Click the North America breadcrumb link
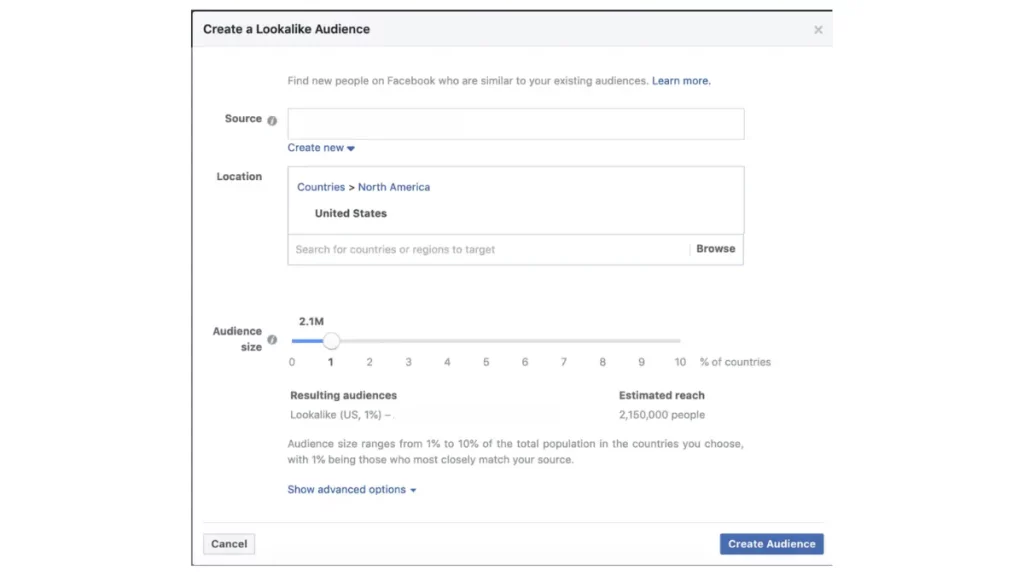This screenshot has height=576, width=1024. click(x=394, y=187)
